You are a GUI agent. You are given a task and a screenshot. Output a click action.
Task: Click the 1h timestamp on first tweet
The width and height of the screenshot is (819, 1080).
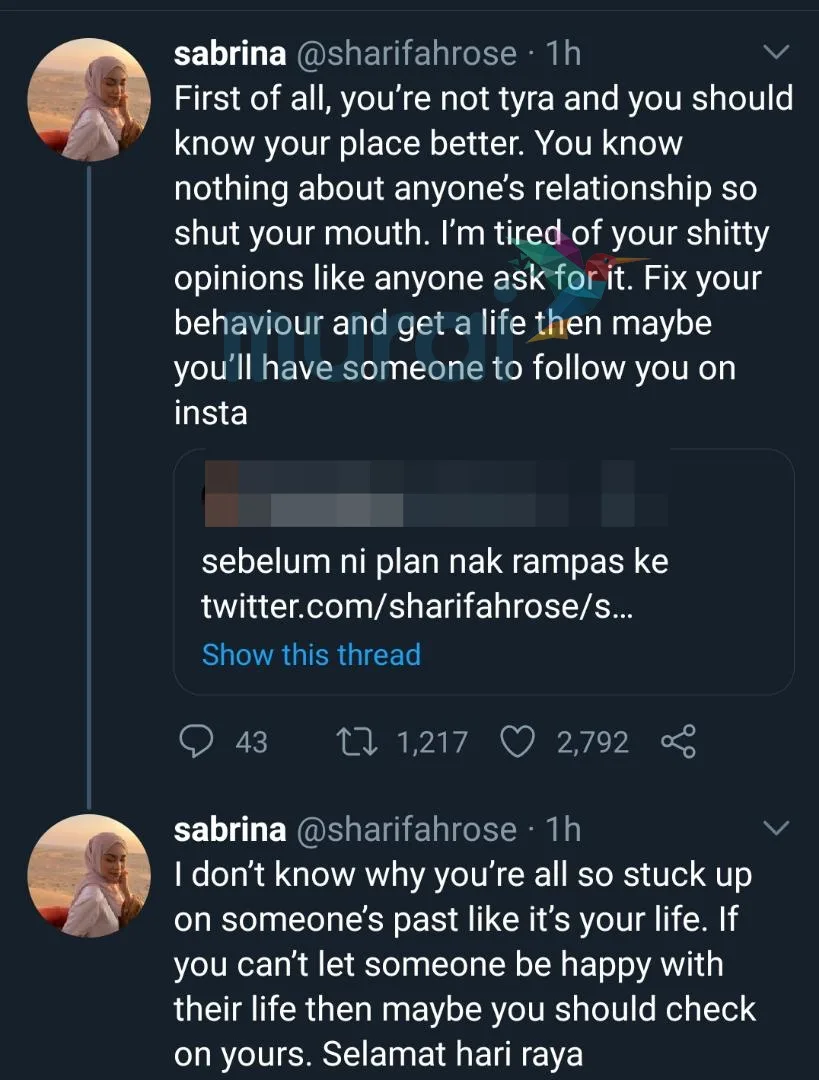click(563, 54)
